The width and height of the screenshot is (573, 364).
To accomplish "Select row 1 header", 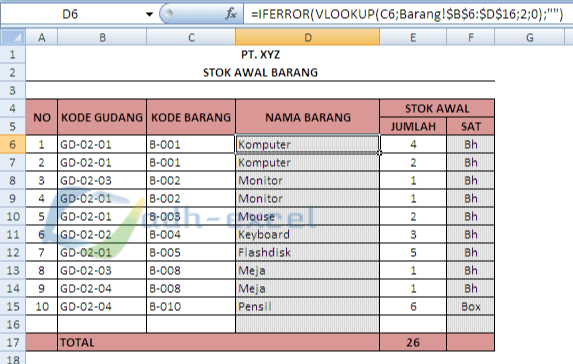I will pos(13,54).
